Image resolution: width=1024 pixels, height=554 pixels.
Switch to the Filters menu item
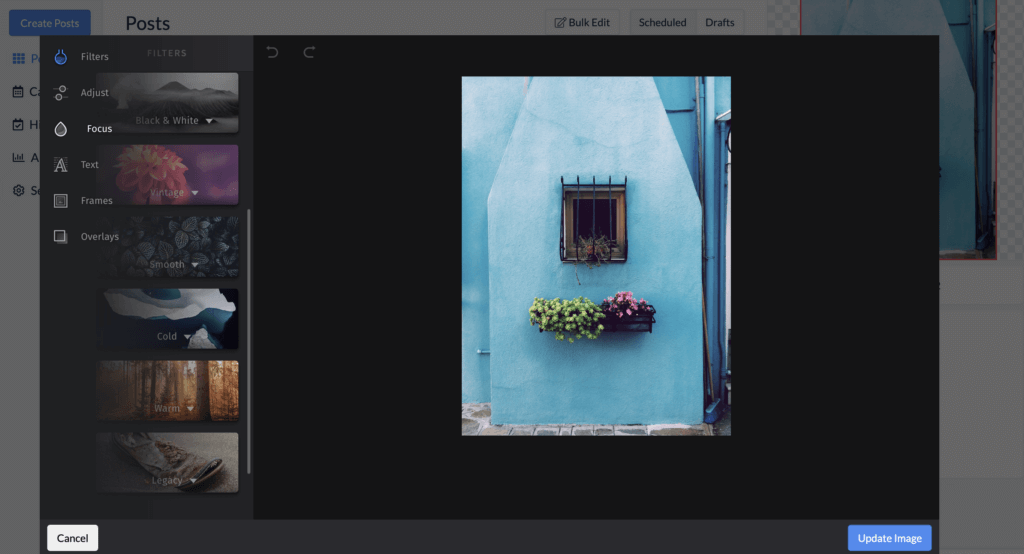tap(95, 57)
